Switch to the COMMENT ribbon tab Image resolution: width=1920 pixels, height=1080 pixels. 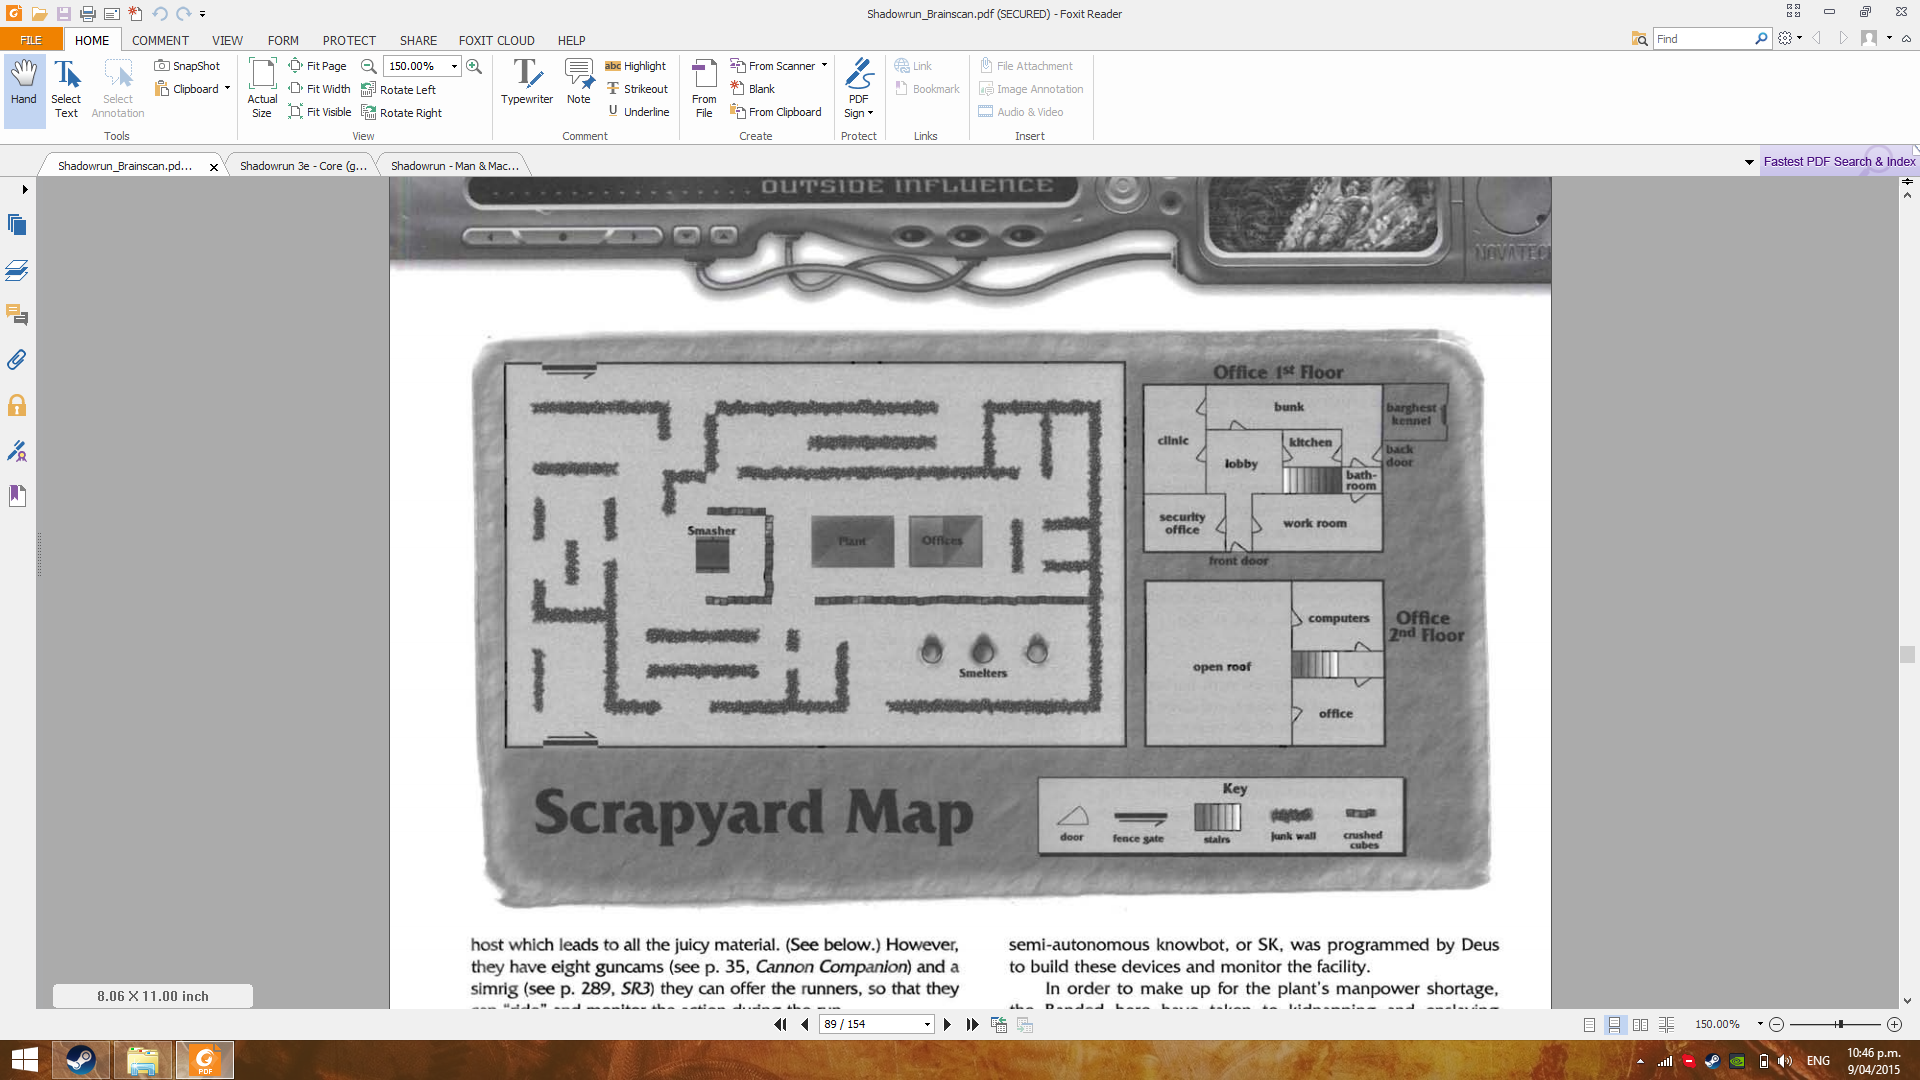point(160,41)
